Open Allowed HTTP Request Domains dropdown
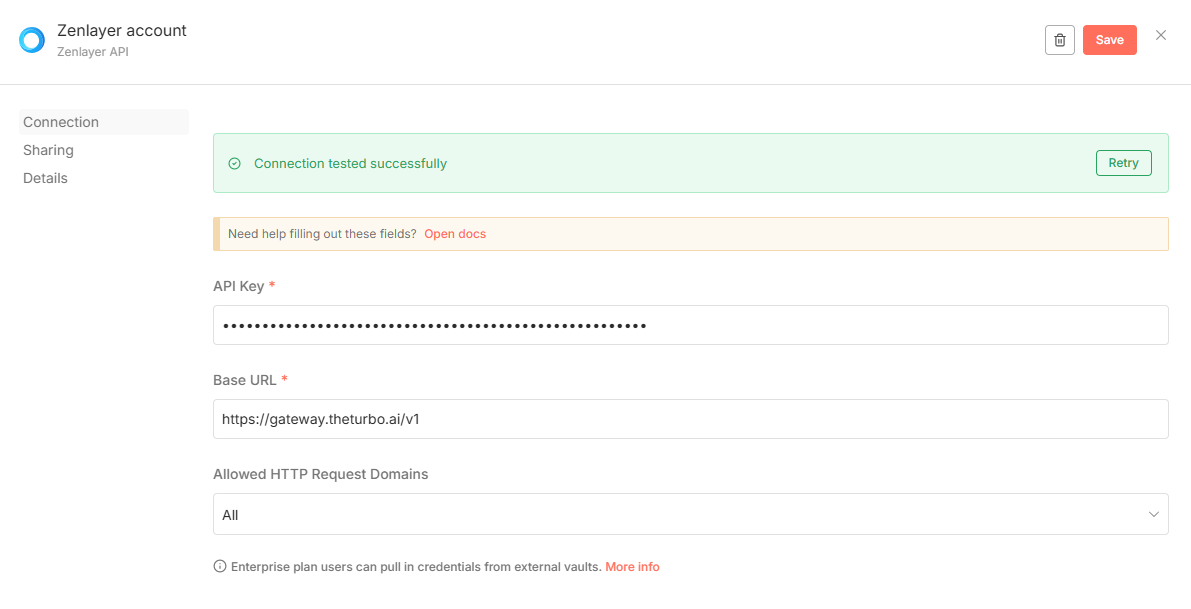This screenshot has height=609, width=1191. pos(690,514)
